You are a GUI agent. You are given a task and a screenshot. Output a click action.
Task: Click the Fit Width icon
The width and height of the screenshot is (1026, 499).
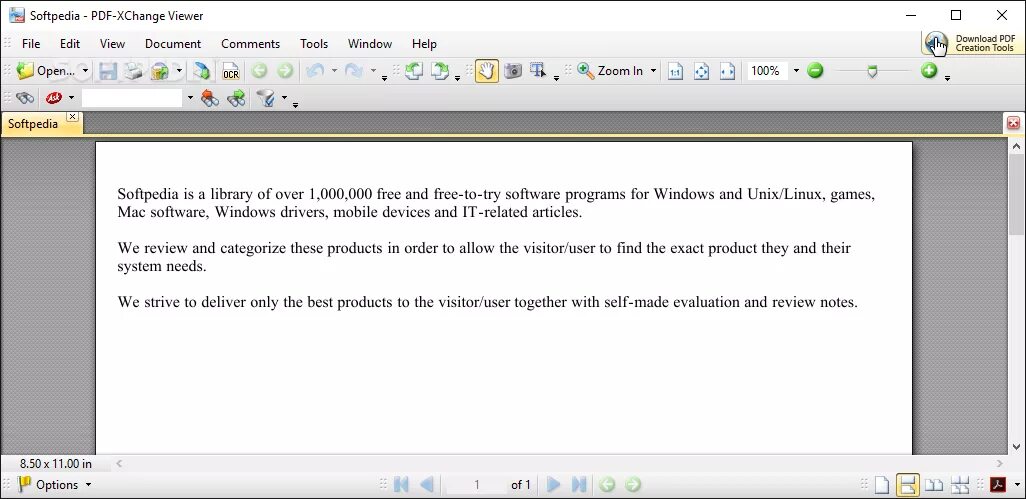click(727, 71)
